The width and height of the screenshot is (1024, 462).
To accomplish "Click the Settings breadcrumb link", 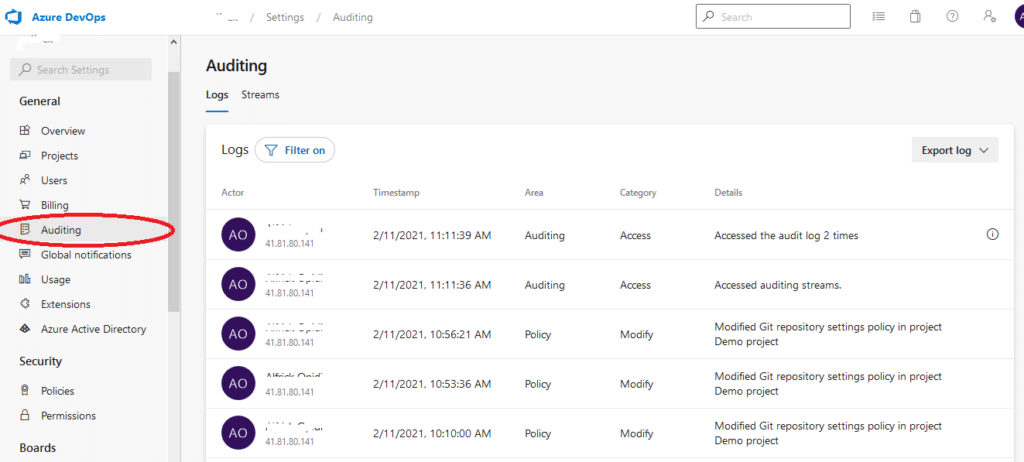I will [285, 17].
